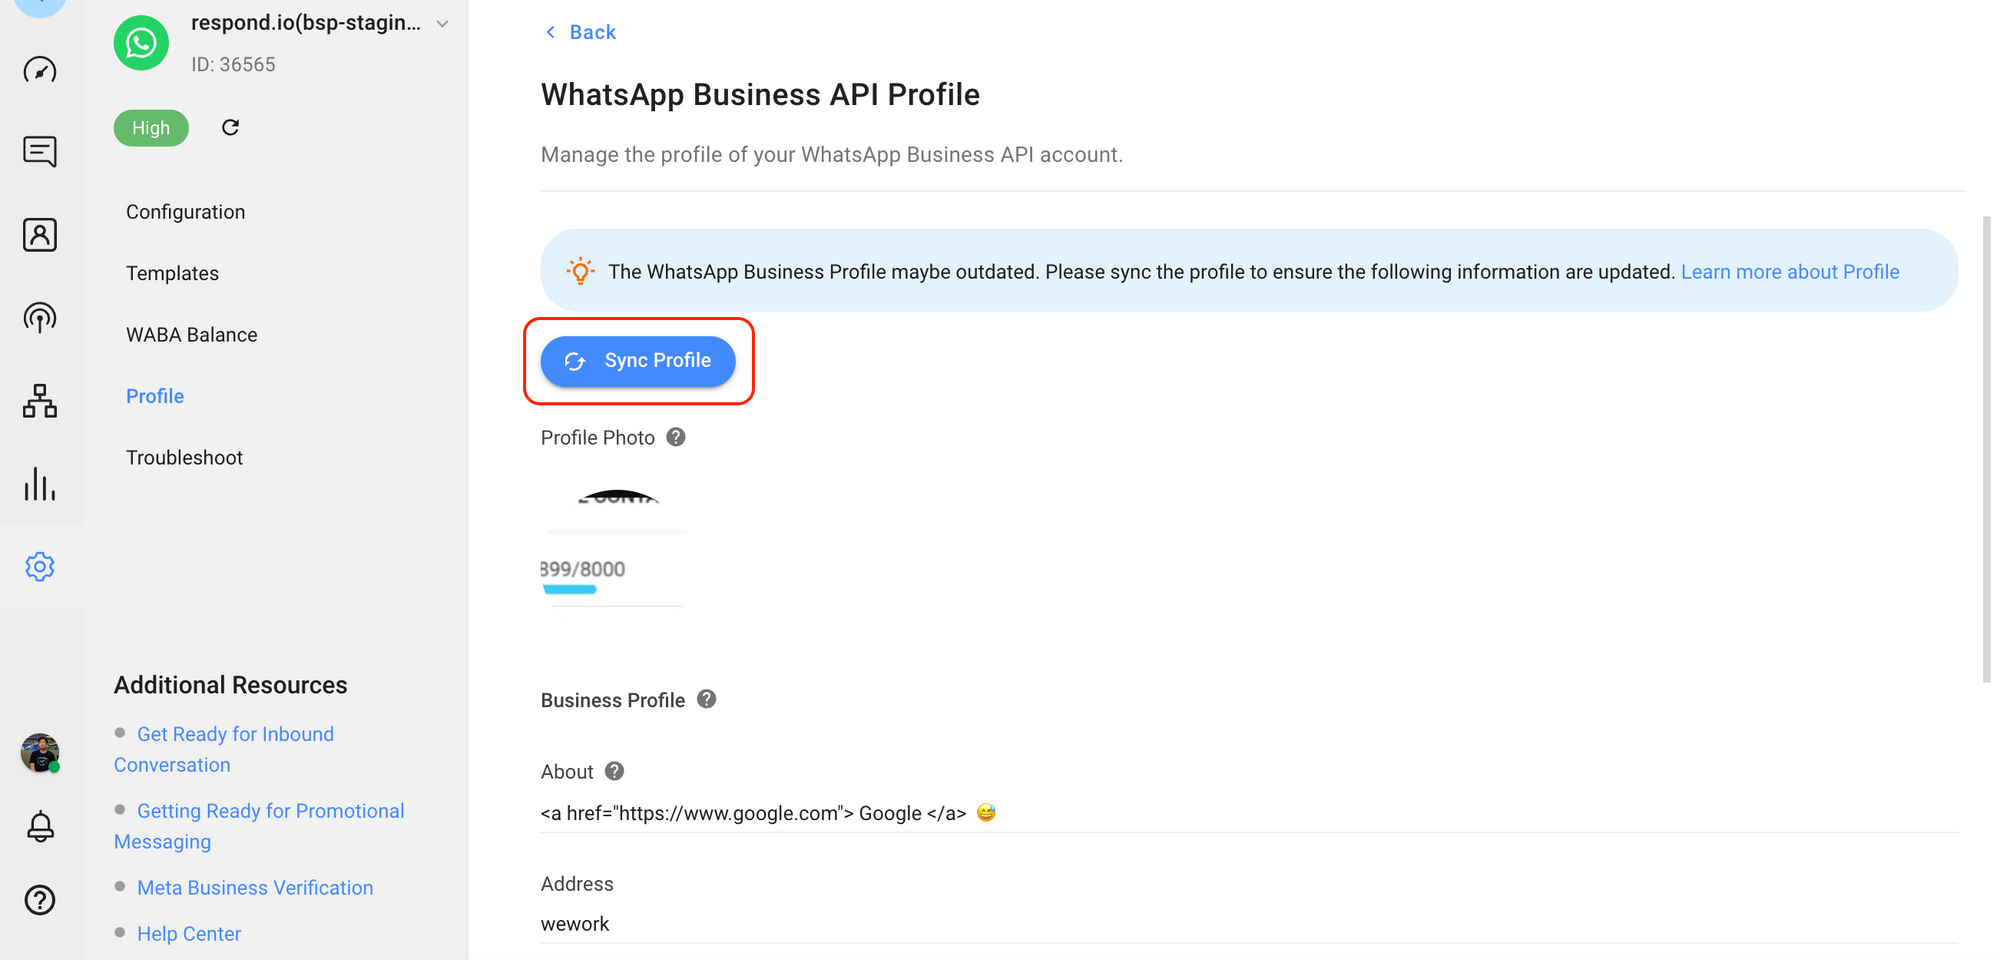Switch to the Templates tab
Image resolution: width=2000 pixels, height=960 pixels.
172,272
